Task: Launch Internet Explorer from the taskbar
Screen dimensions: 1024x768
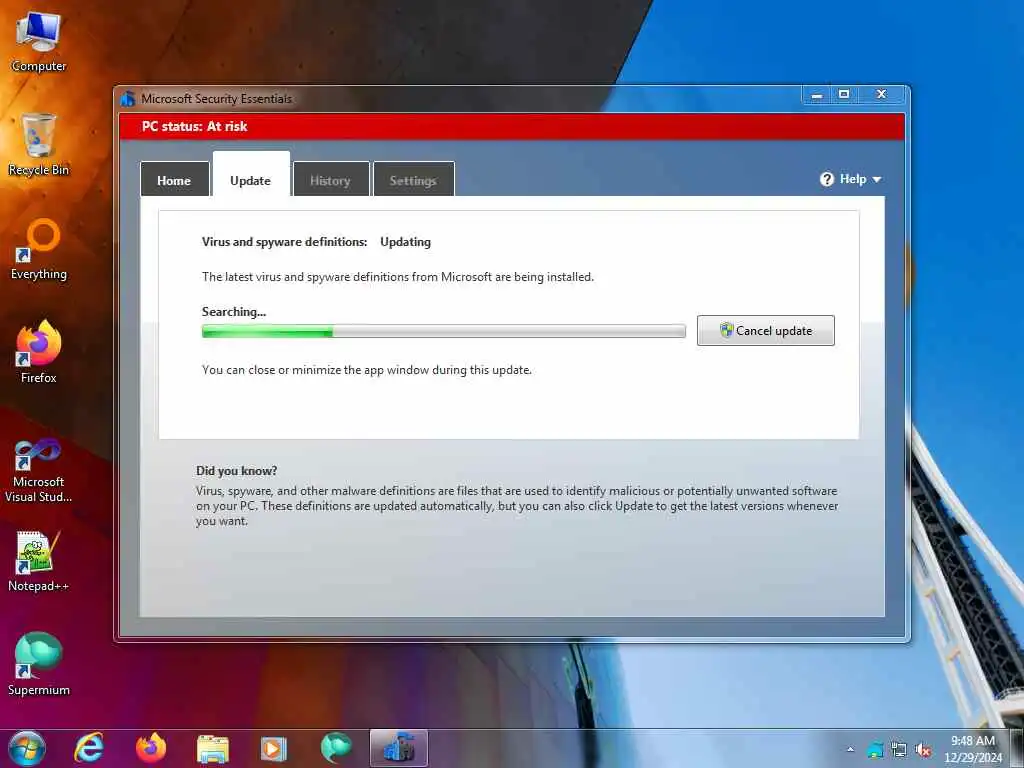Action: [89, 748]
